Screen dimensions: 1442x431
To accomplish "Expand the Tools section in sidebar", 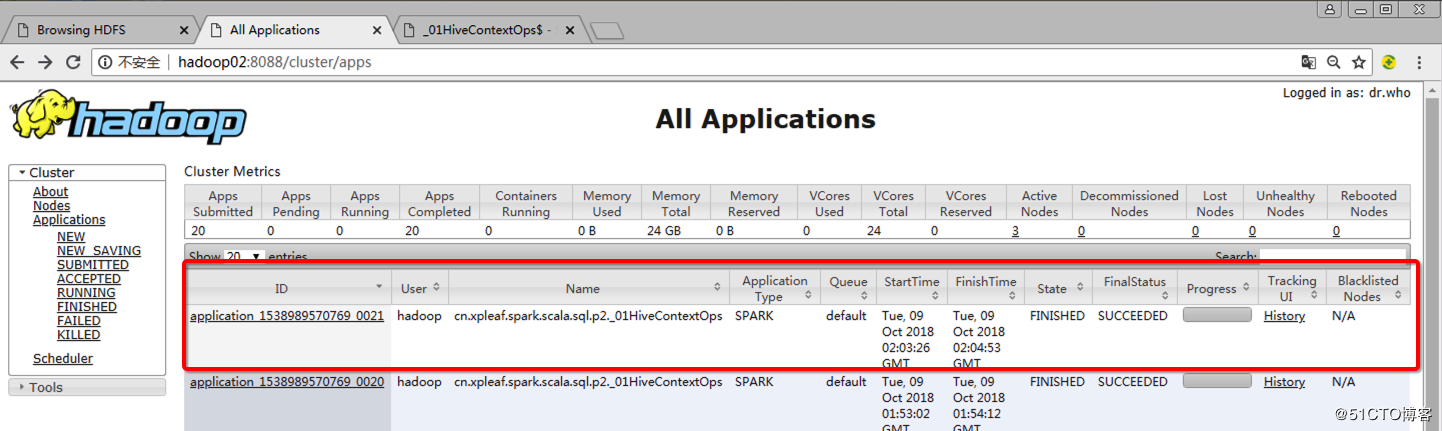I will (87, 387).
